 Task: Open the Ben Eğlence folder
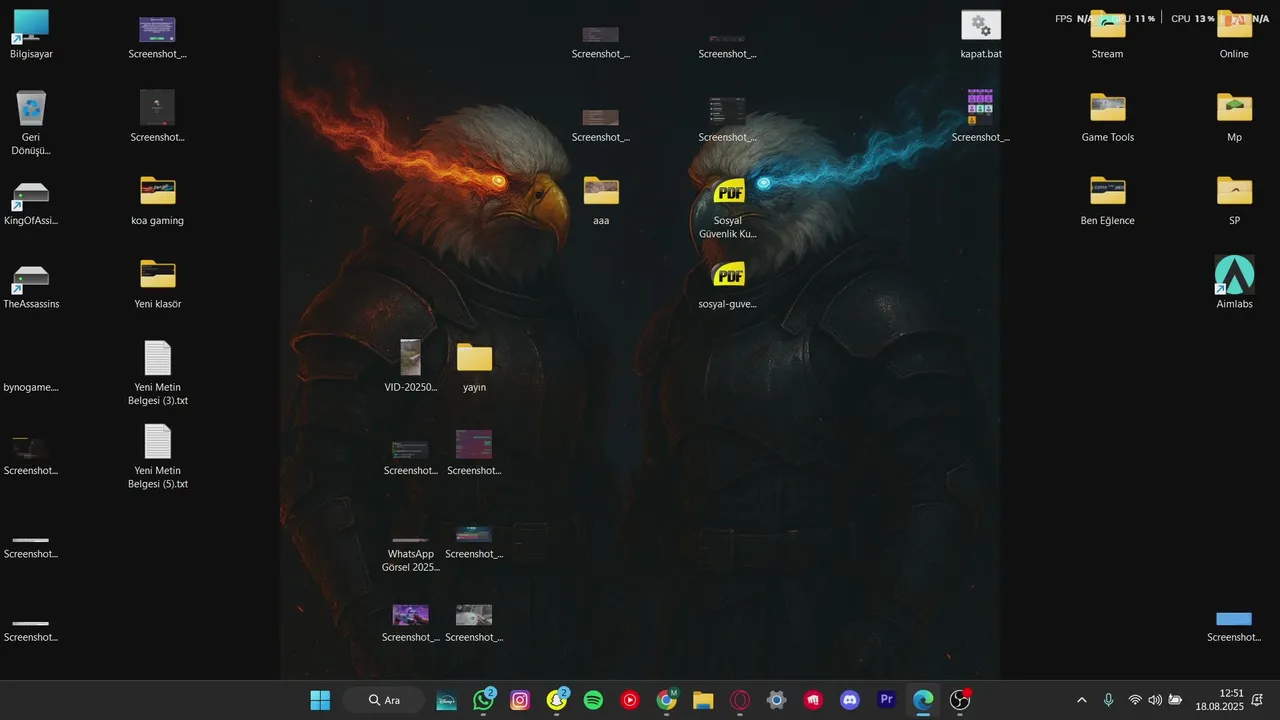[x=1107, y=201]
